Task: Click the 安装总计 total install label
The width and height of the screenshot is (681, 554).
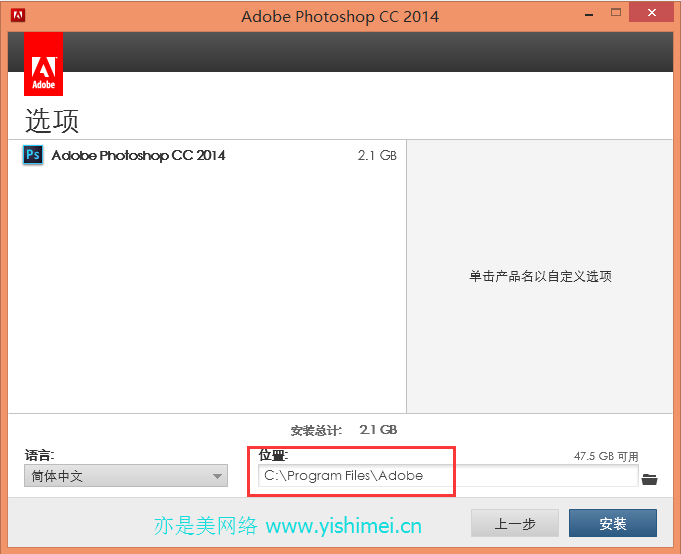Action: pyautogui.click(x=316, y=431)
